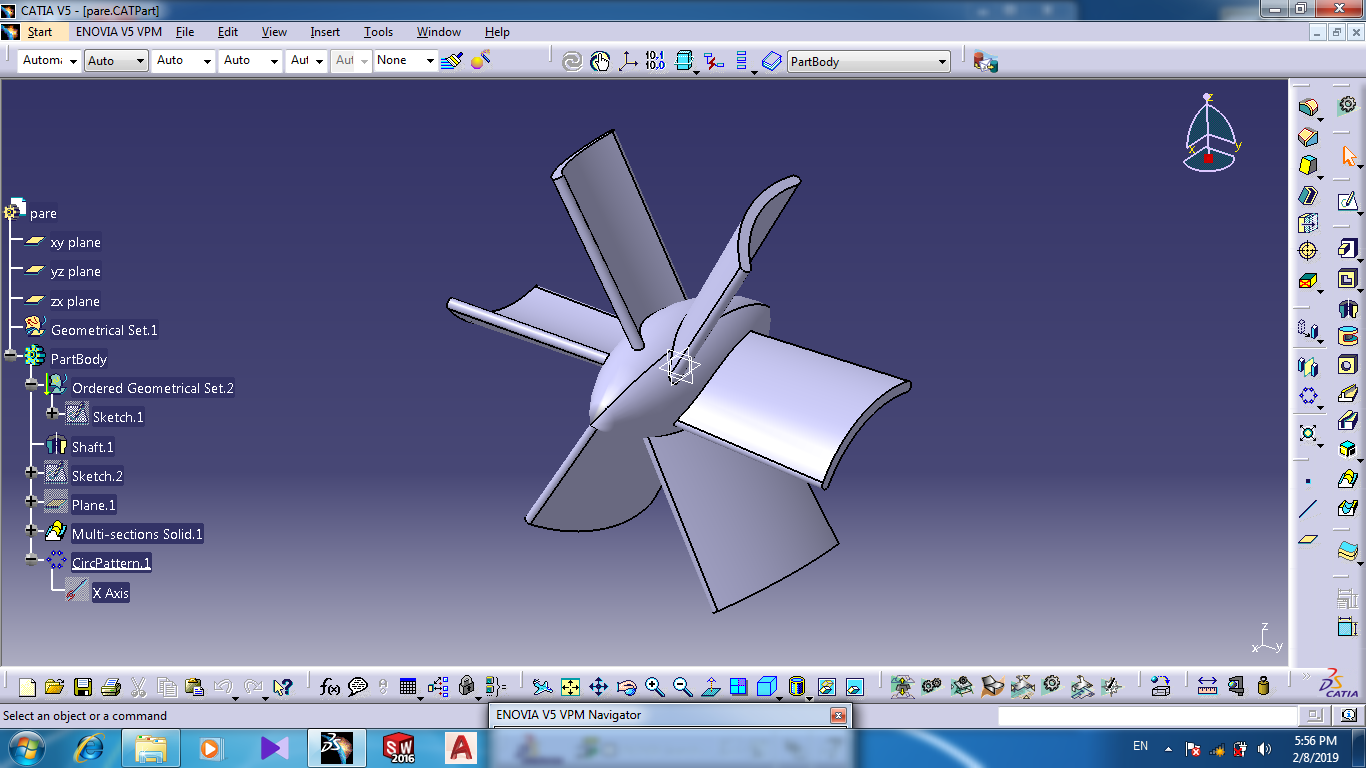Expand Multi-sections Solid.1 node

point(32,531)
